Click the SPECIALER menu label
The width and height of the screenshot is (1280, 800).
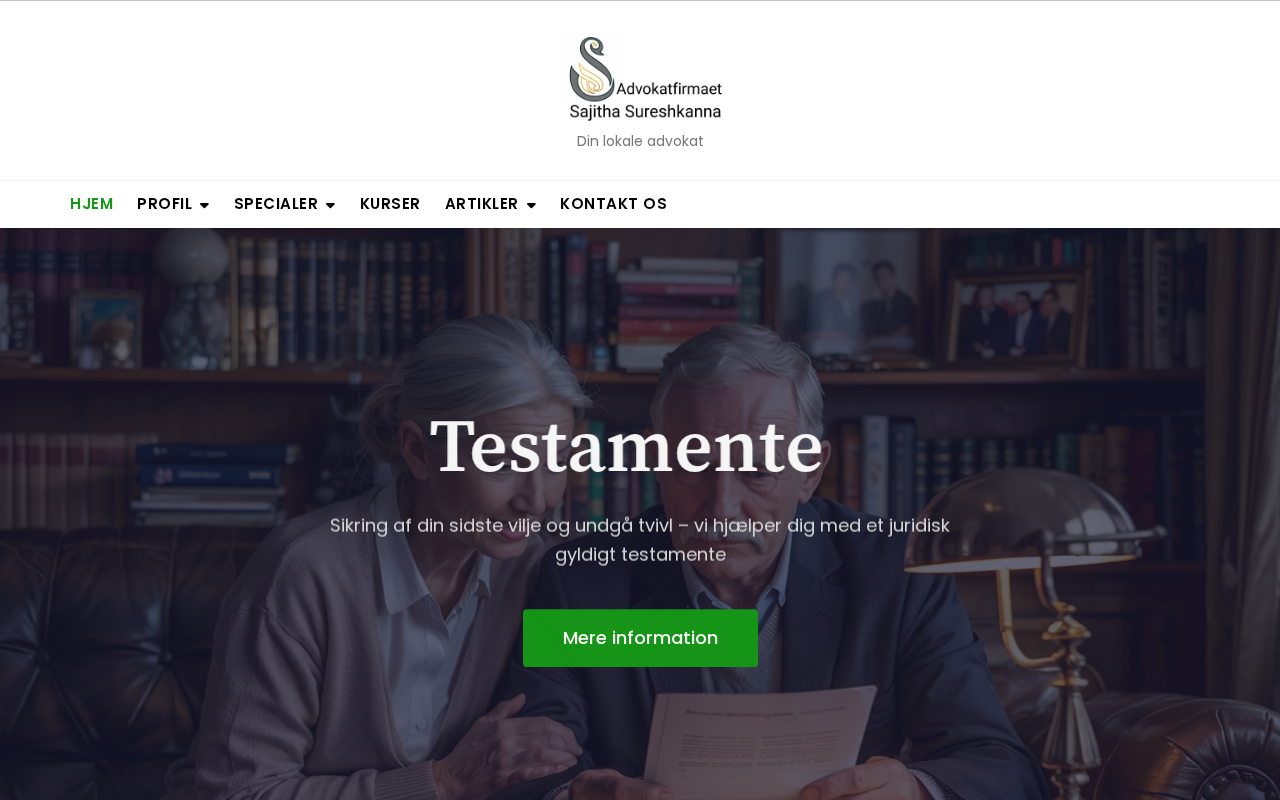[276, 204]
